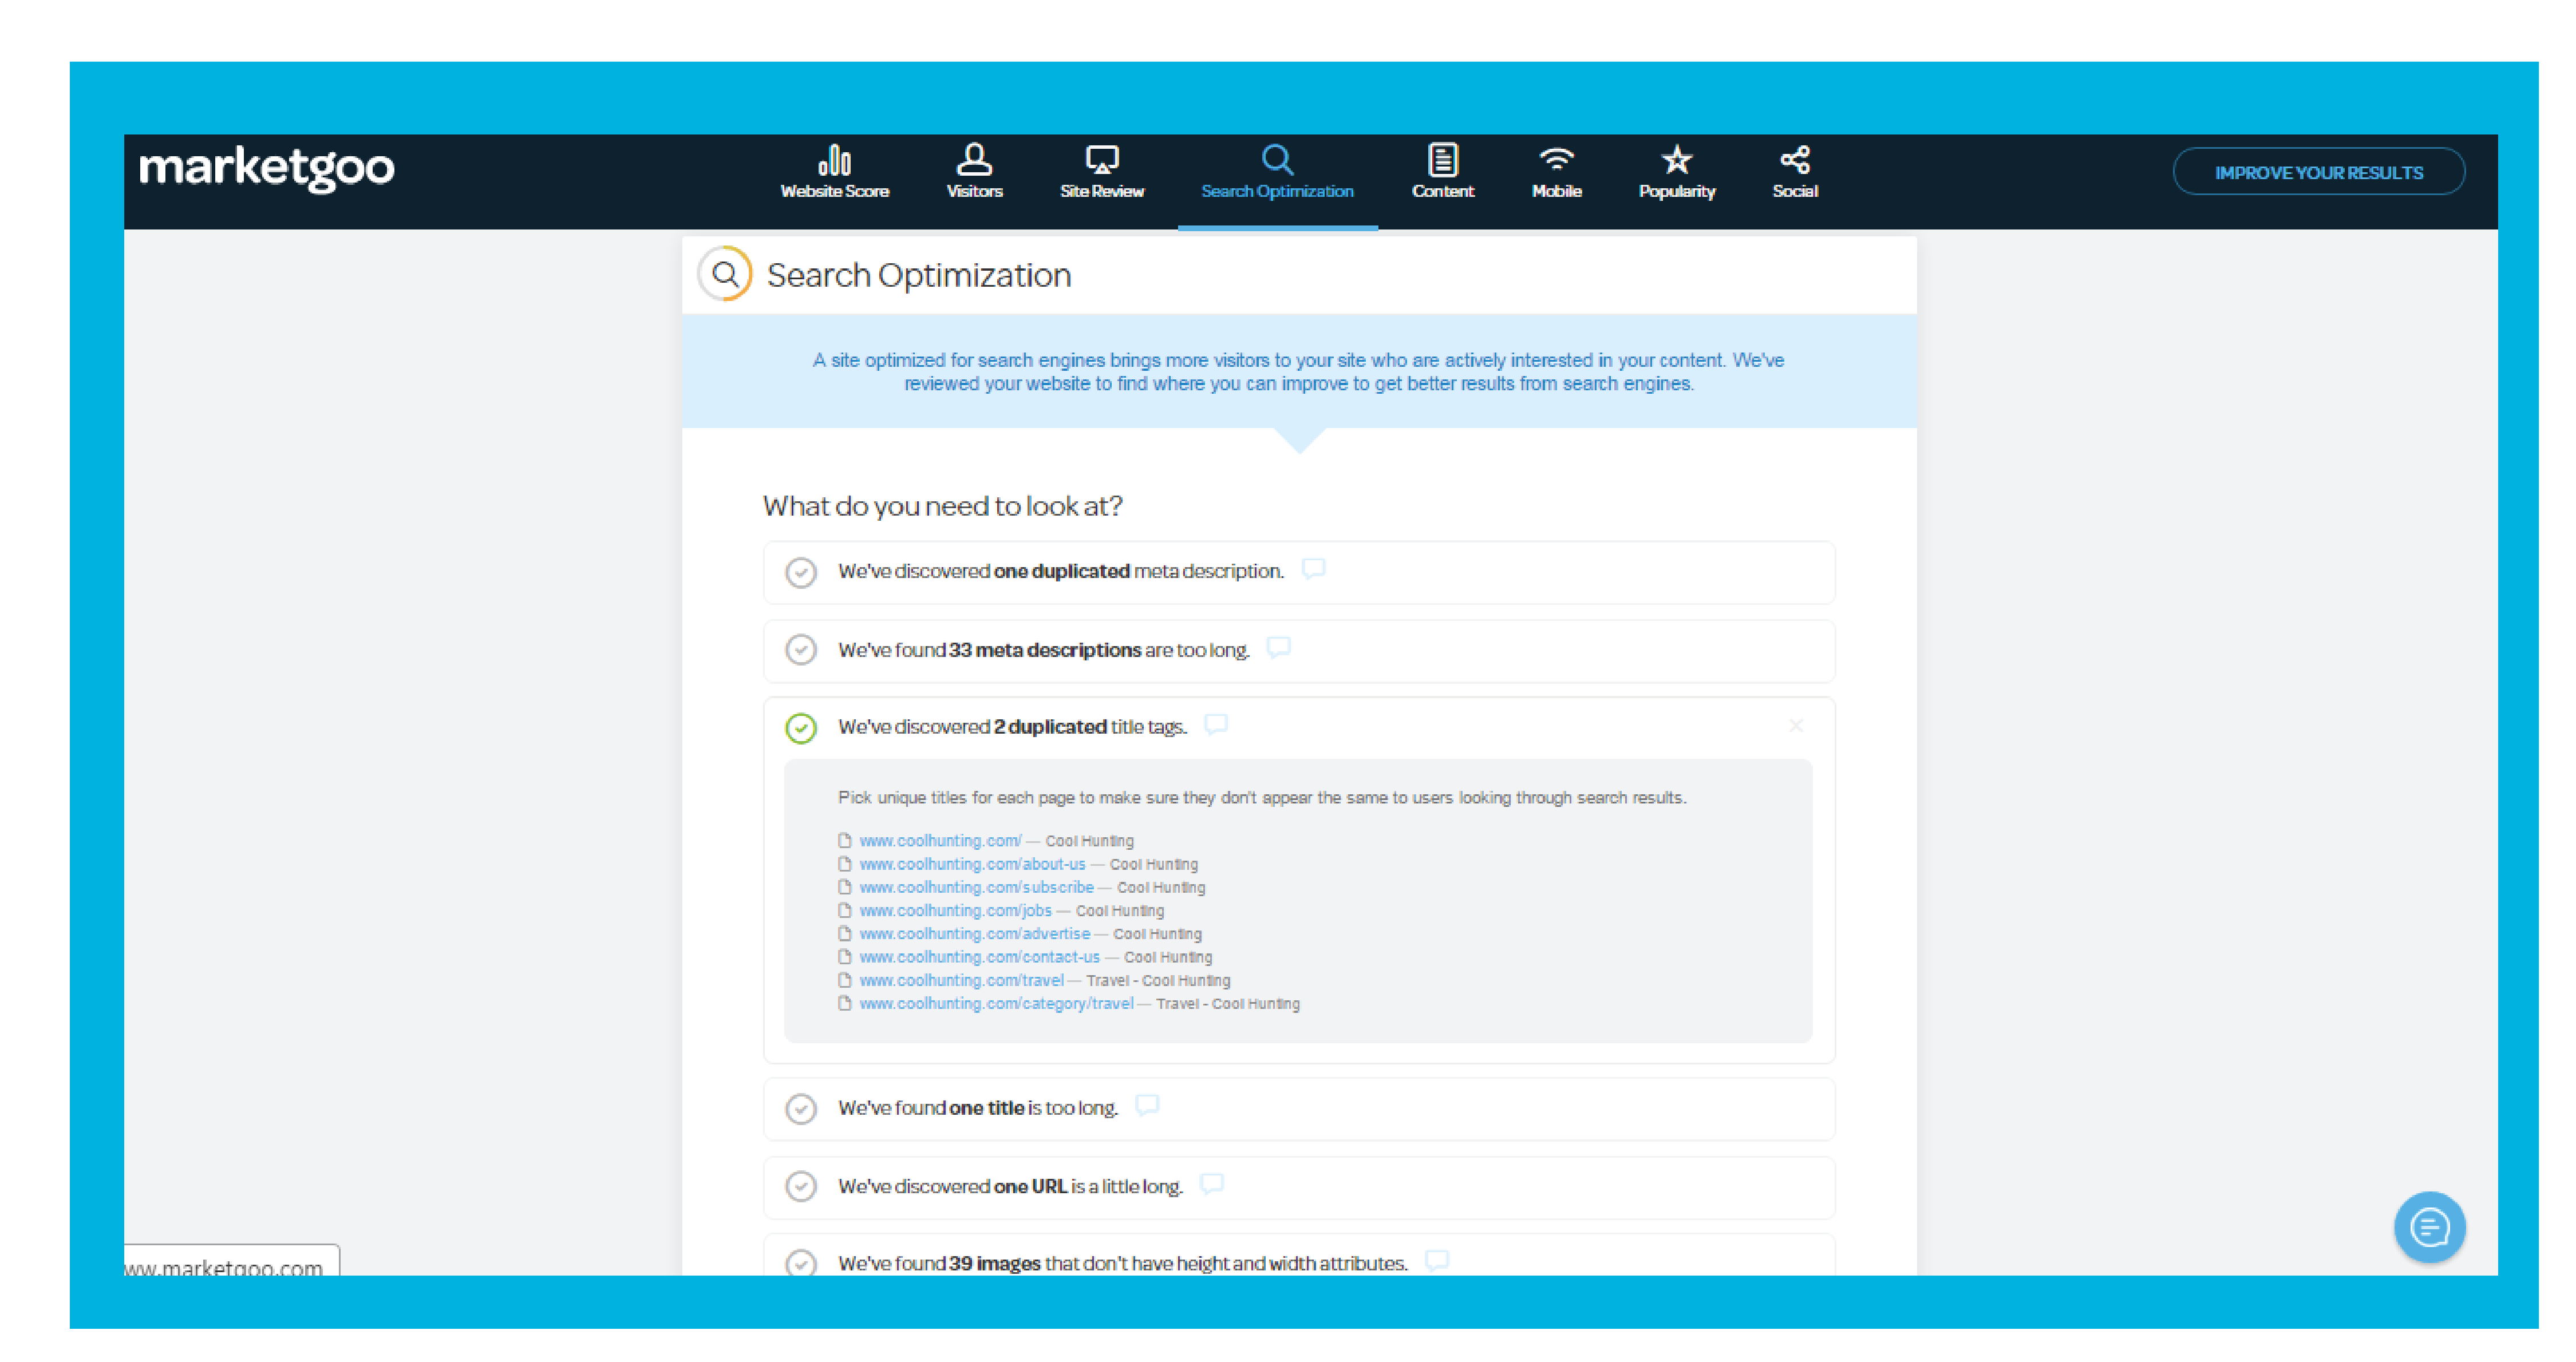This screenshot has height=1362, width=2576.
Task: Click page icon beside category/travel URL
Action: tap(844, 1003)
